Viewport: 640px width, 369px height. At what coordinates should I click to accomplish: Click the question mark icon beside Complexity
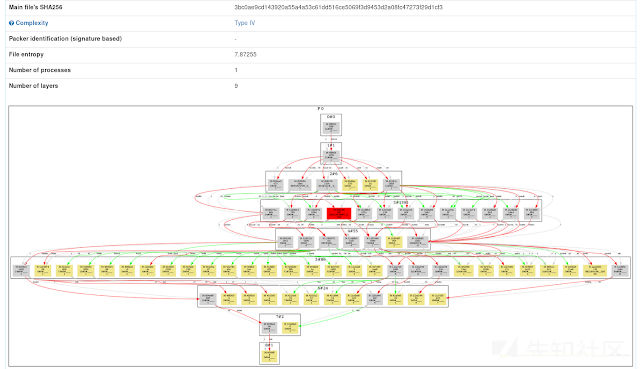[11, 23]
